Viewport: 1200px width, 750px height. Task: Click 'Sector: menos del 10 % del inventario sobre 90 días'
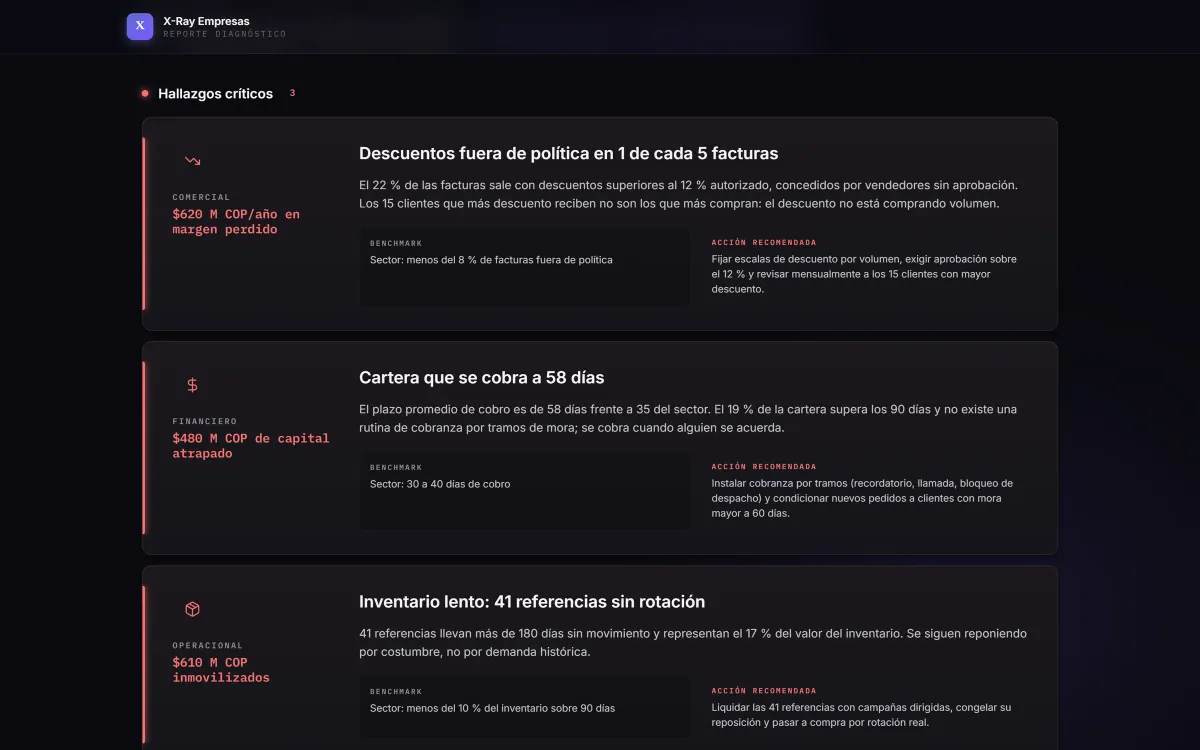click(492, 708)
